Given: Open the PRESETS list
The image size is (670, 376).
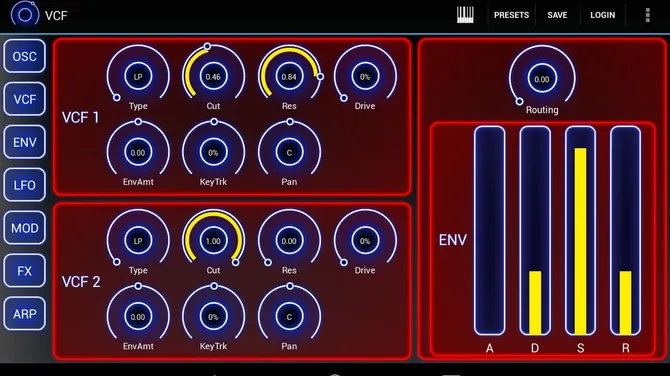Looking at the screenshot, I should pos(511,15).
